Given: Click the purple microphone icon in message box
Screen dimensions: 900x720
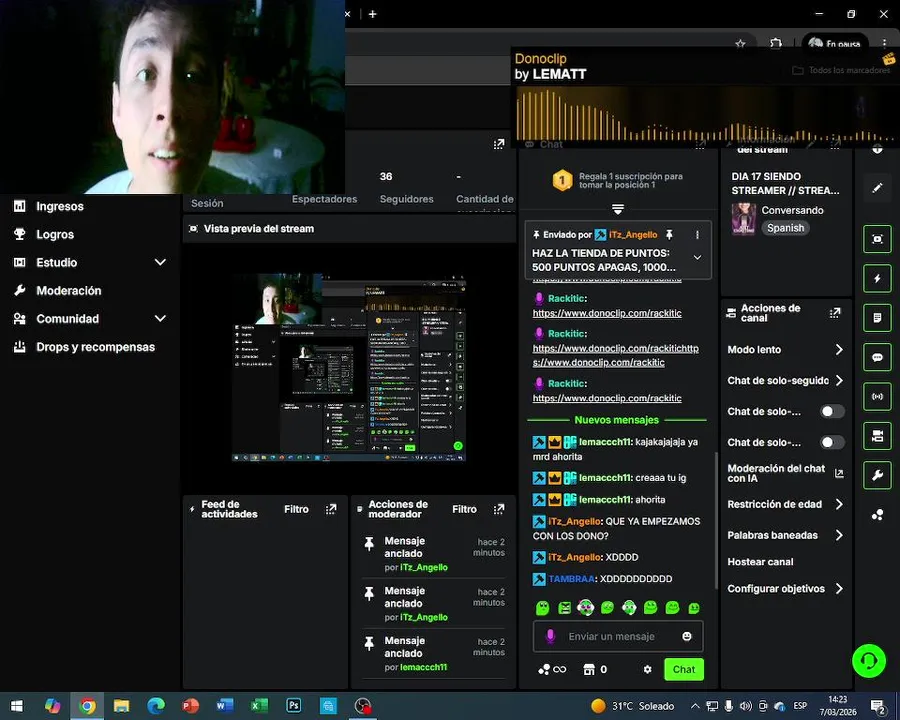Looking at the screenshot, I should pos(550,636).
